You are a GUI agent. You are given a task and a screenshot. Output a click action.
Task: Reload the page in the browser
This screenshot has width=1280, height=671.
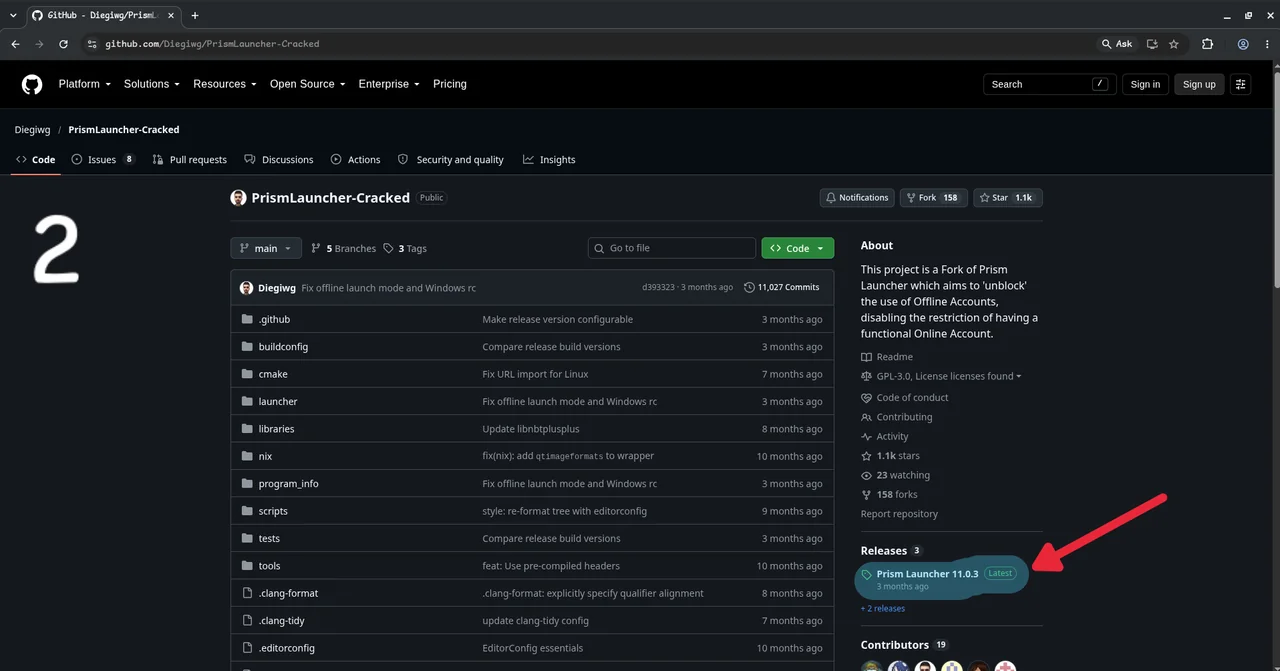64,44
